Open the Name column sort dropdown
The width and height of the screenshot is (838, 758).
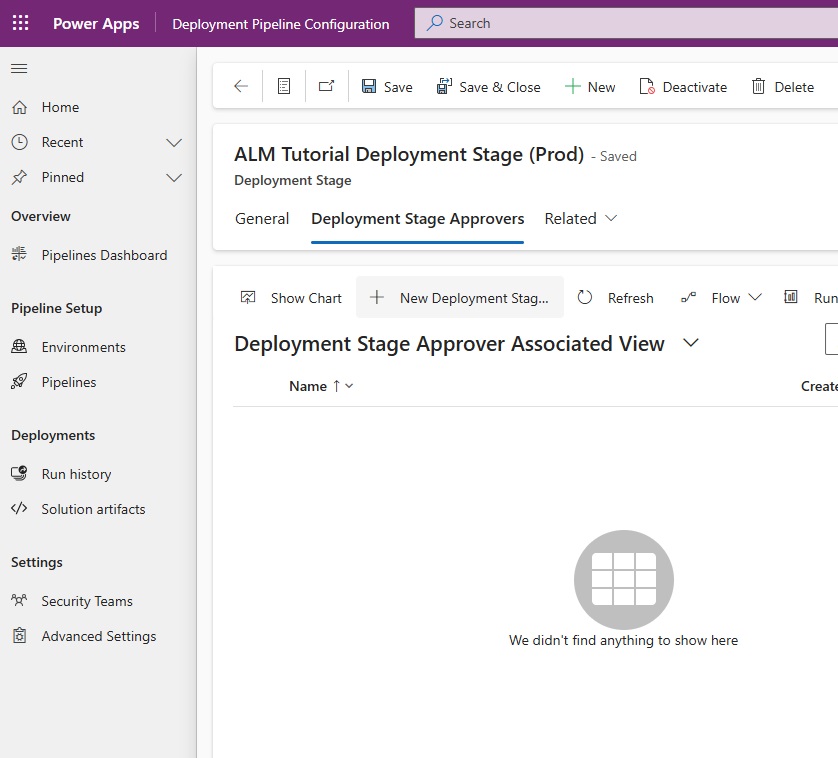pos(349,386)
